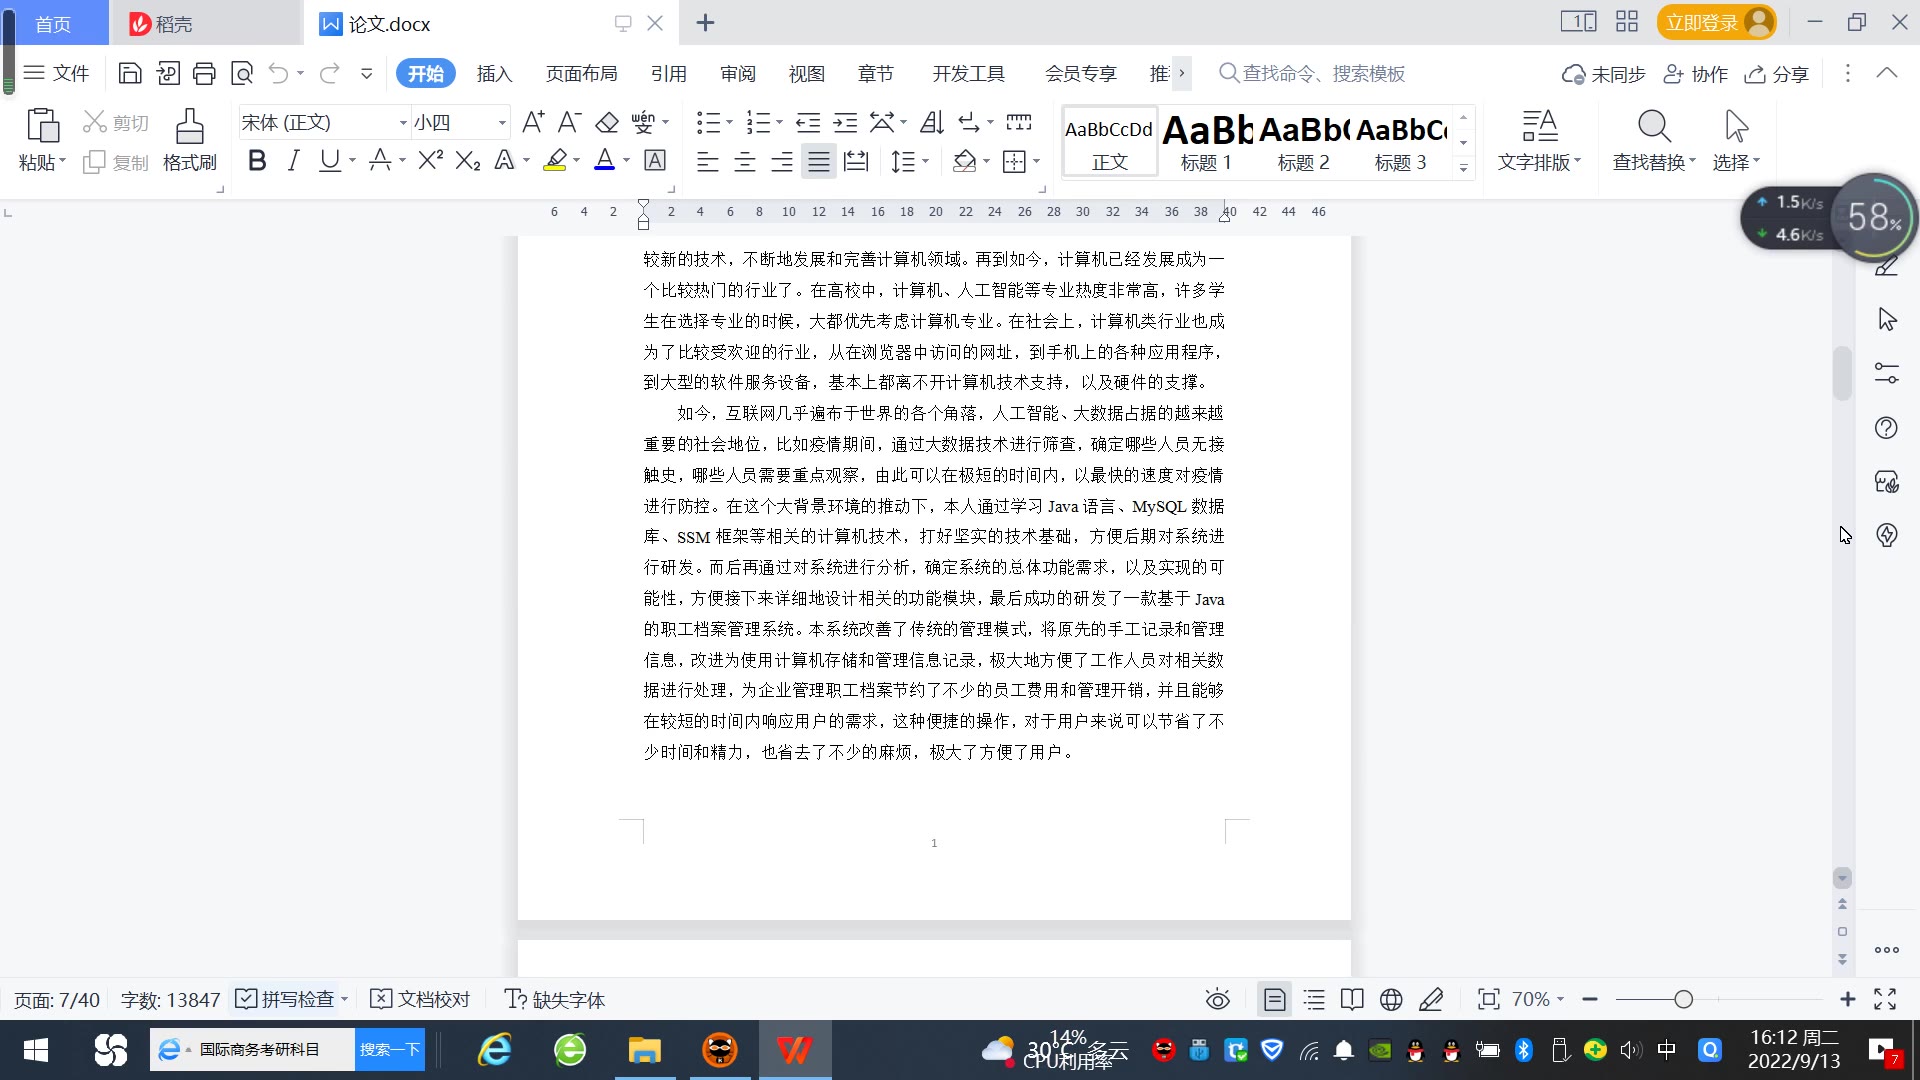1920x1080 pixels.
Task: Click the 立即登录 login button
Action: [1701, 22]
